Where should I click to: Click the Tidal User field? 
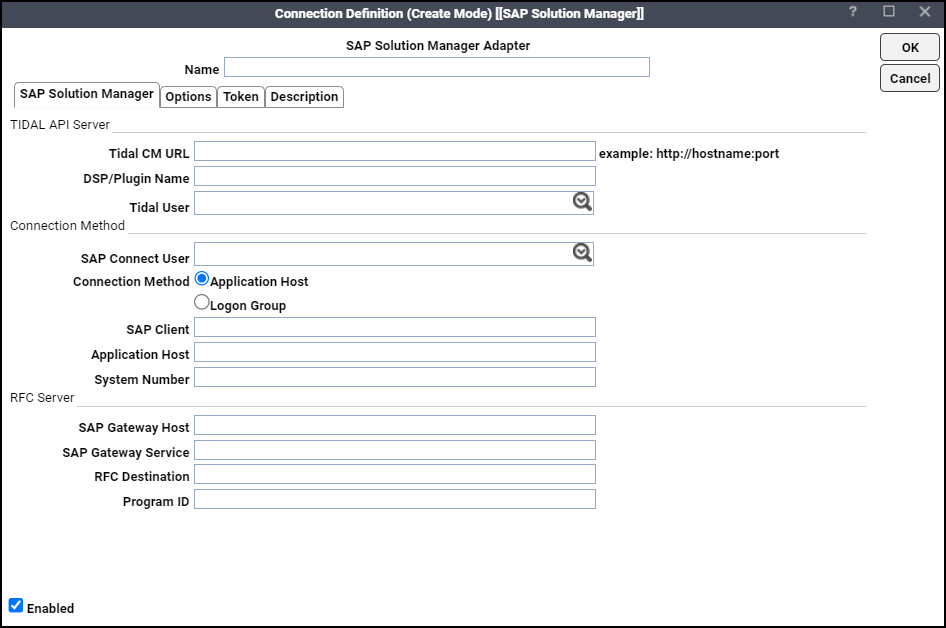[x=394, y=203]
